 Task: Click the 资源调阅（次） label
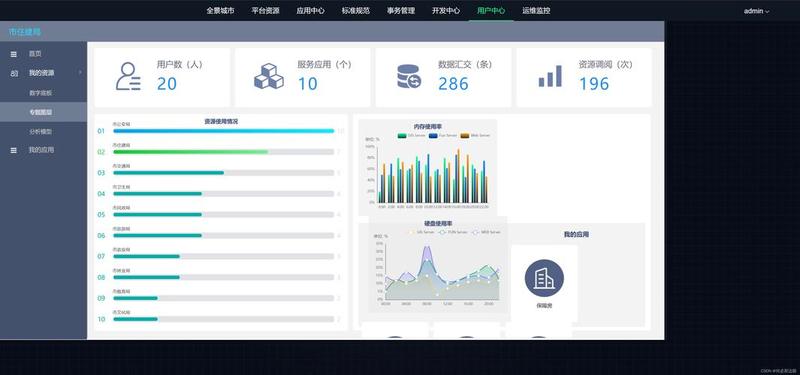point(606,65)
